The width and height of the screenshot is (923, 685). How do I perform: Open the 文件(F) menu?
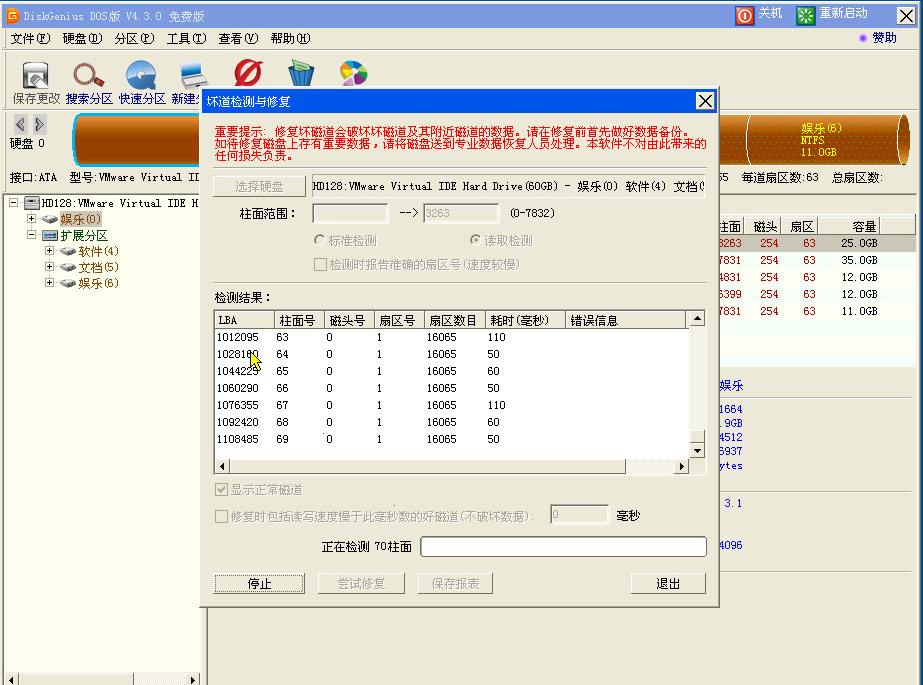[31, 38]
